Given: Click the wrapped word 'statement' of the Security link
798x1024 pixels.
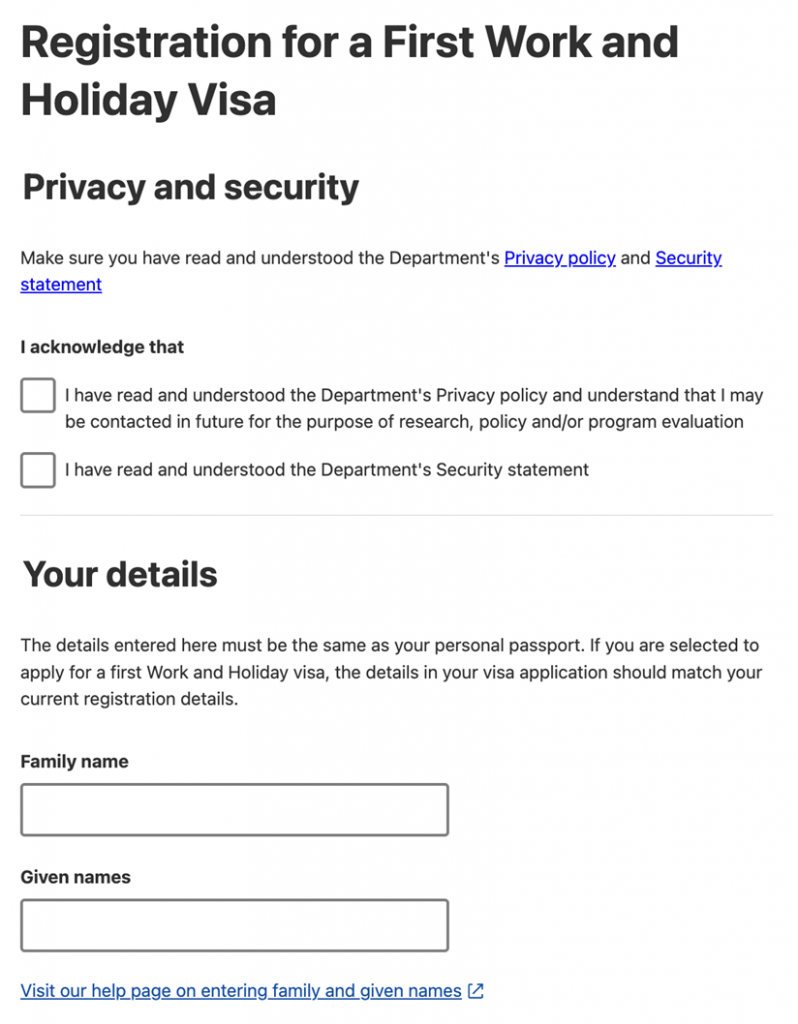Looking at the screenshot, I should tap(61, 285).
